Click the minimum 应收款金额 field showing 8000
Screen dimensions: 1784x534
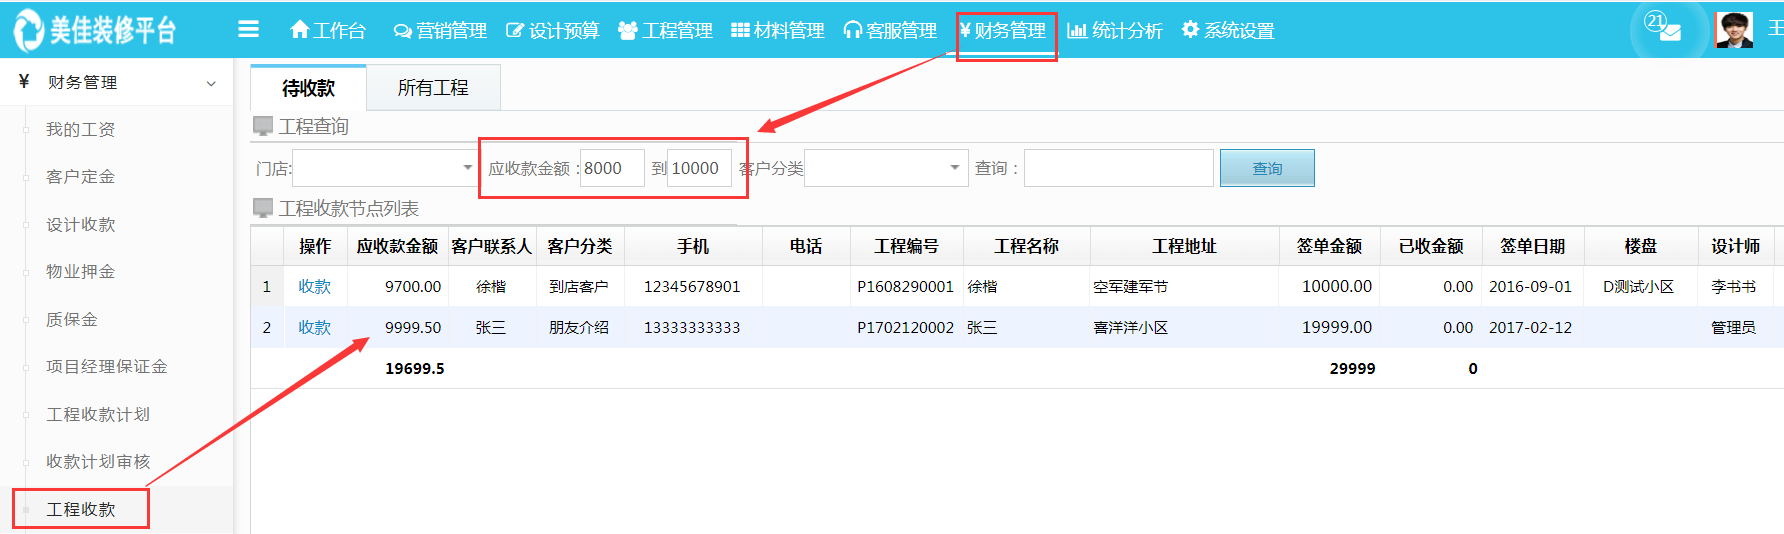pos(612,168)
